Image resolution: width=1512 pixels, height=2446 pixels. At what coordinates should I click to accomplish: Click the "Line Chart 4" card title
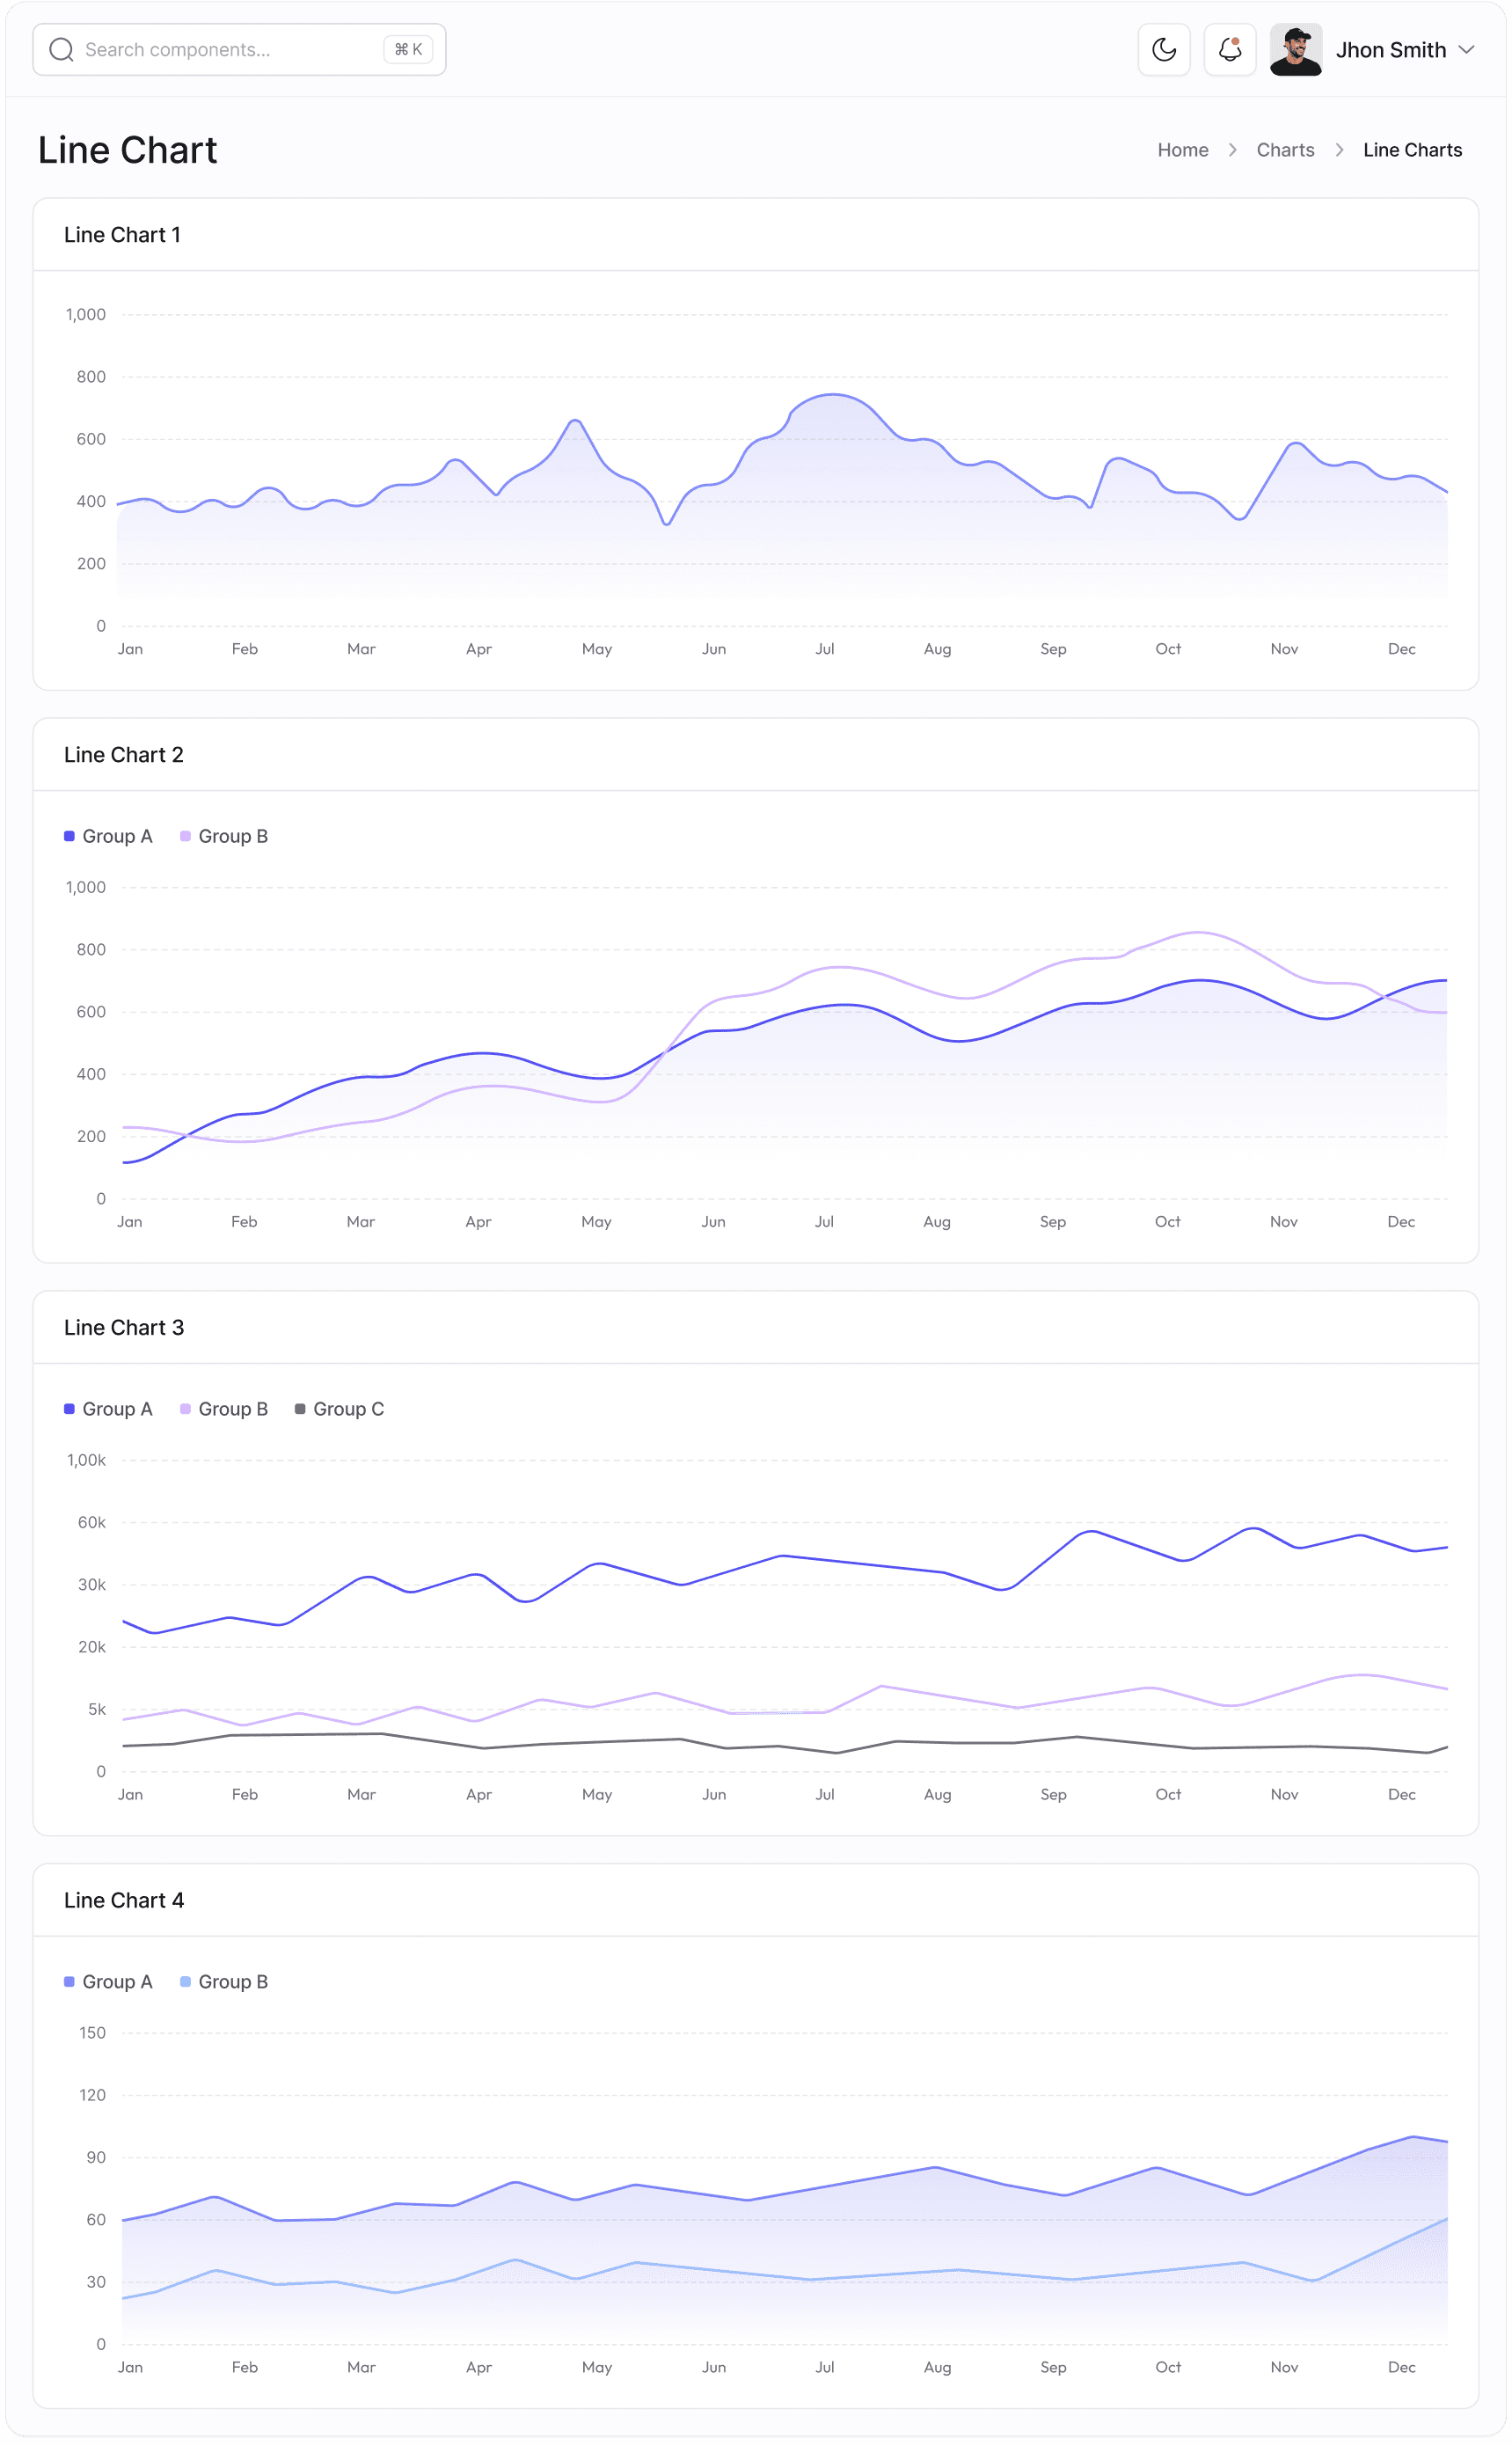pos(124,1901)
